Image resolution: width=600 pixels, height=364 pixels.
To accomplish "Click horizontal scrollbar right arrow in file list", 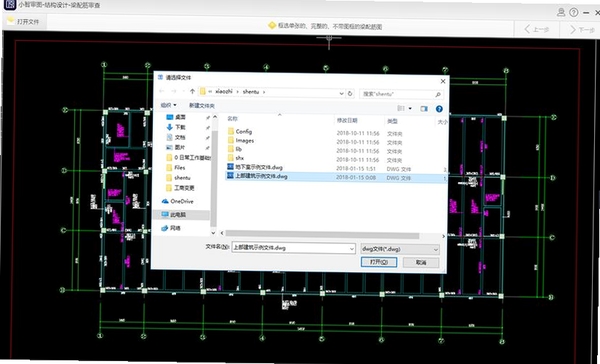I will (x=443, y=237).
